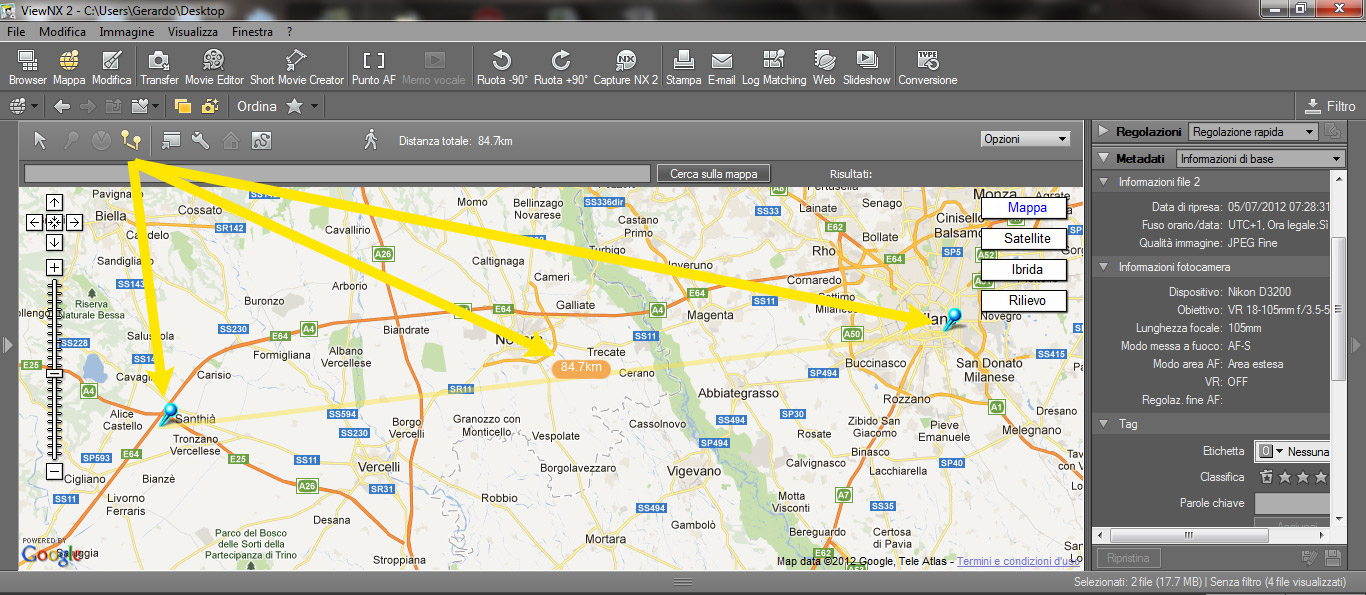Click the map layers window icon
This screenshot has height=595, width=1366.
point(170,140)
